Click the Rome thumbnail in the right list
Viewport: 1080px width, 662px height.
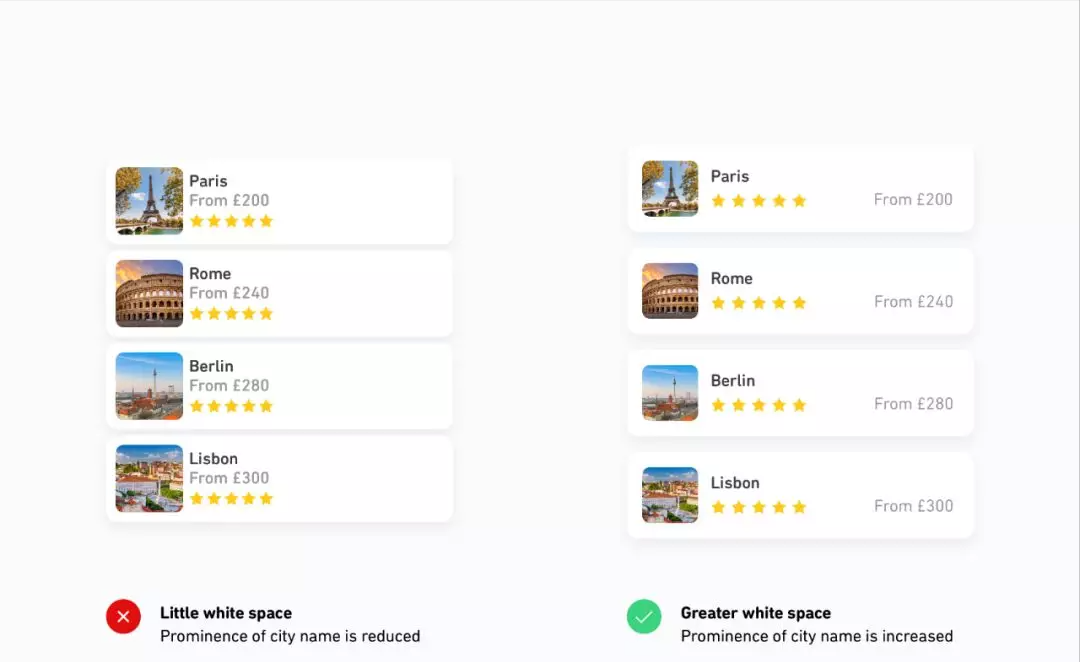tap(670, 291)
